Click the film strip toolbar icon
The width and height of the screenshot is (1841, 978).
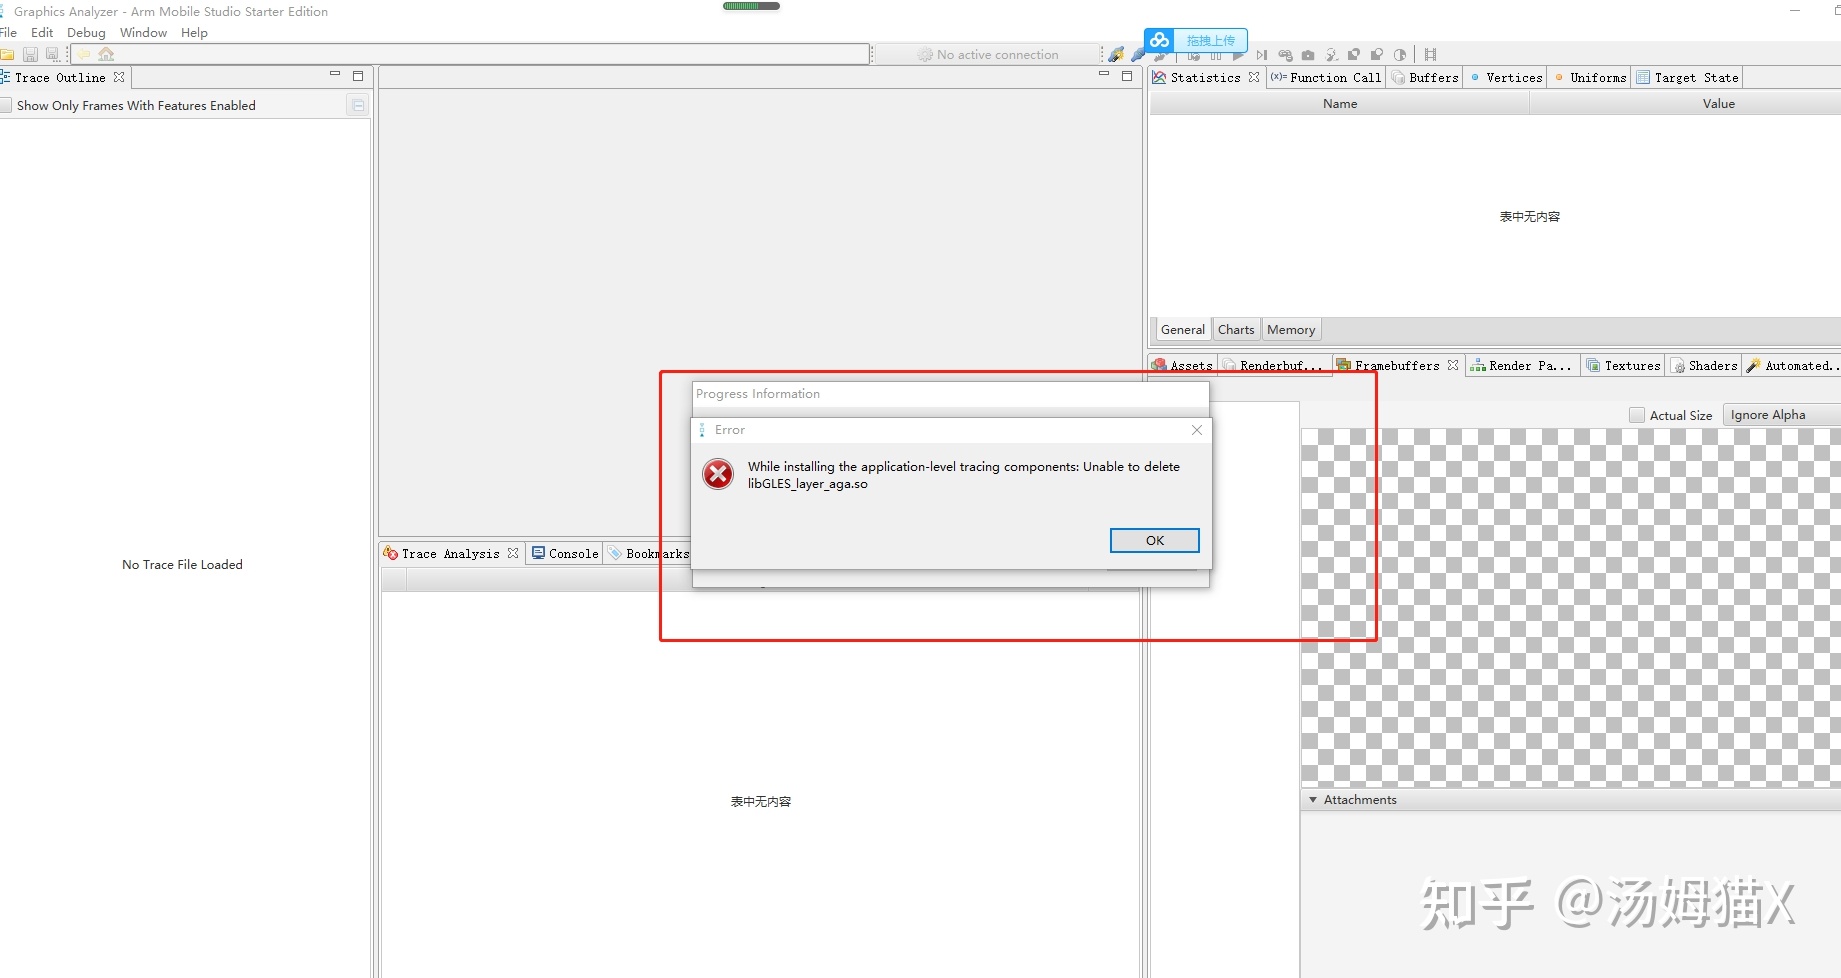point(1431,55)
